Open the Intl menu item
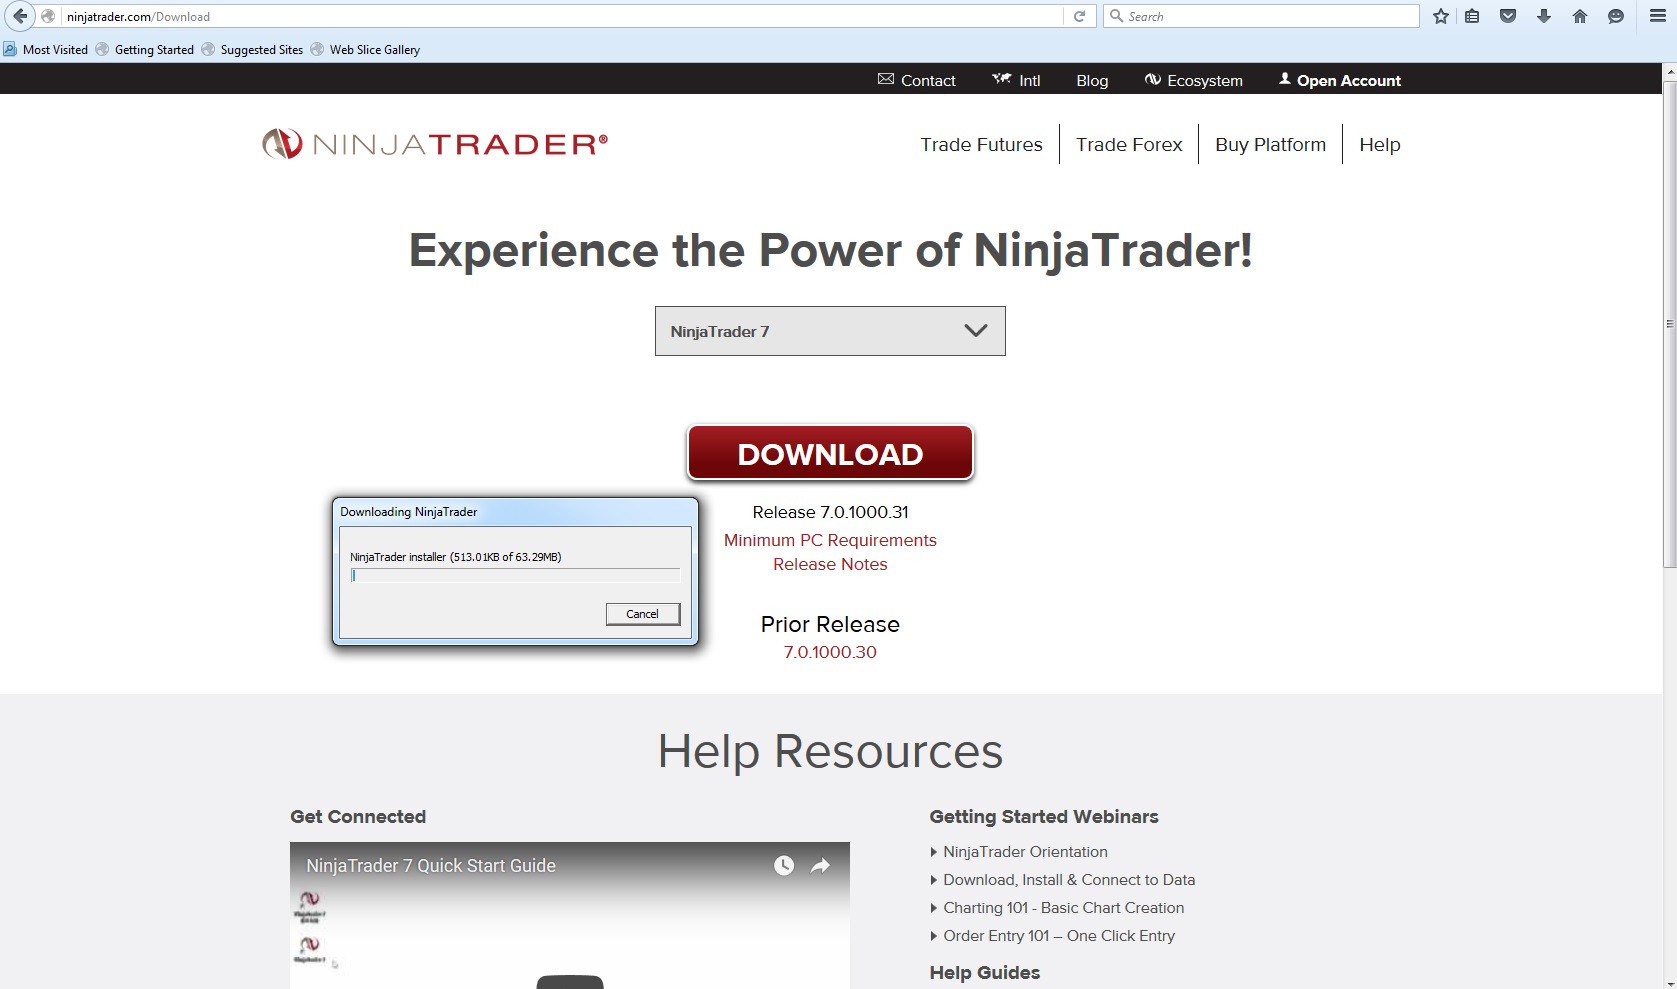This screenshot has width=1677, height=989. [1016, 80]
